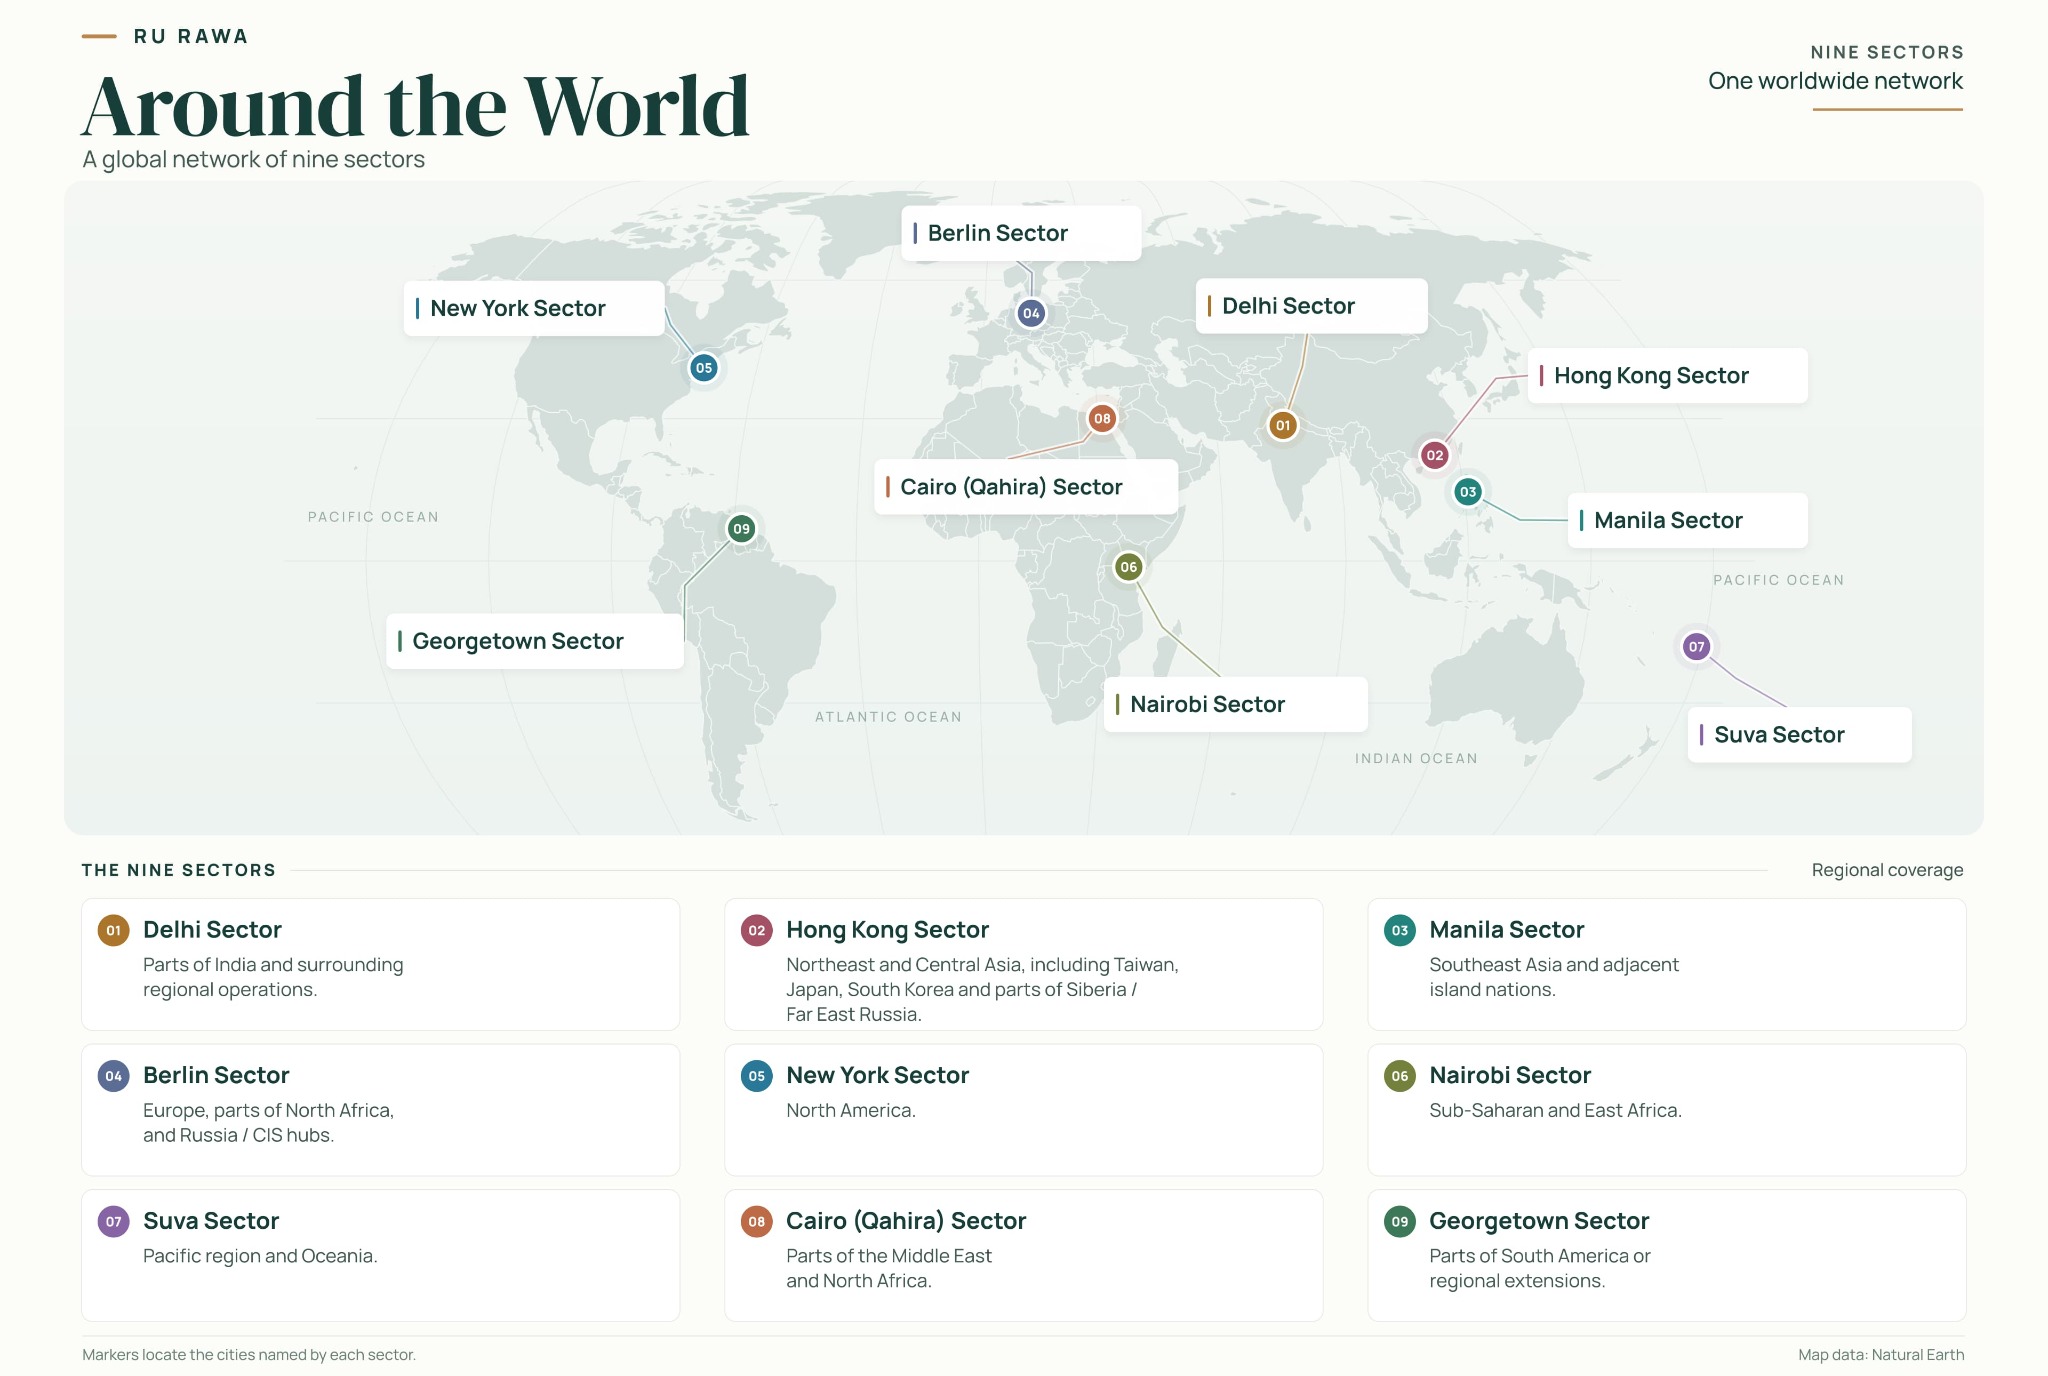Click 'North America.' description text
2048x1376 pixels.
click(x=850, y=1111)
